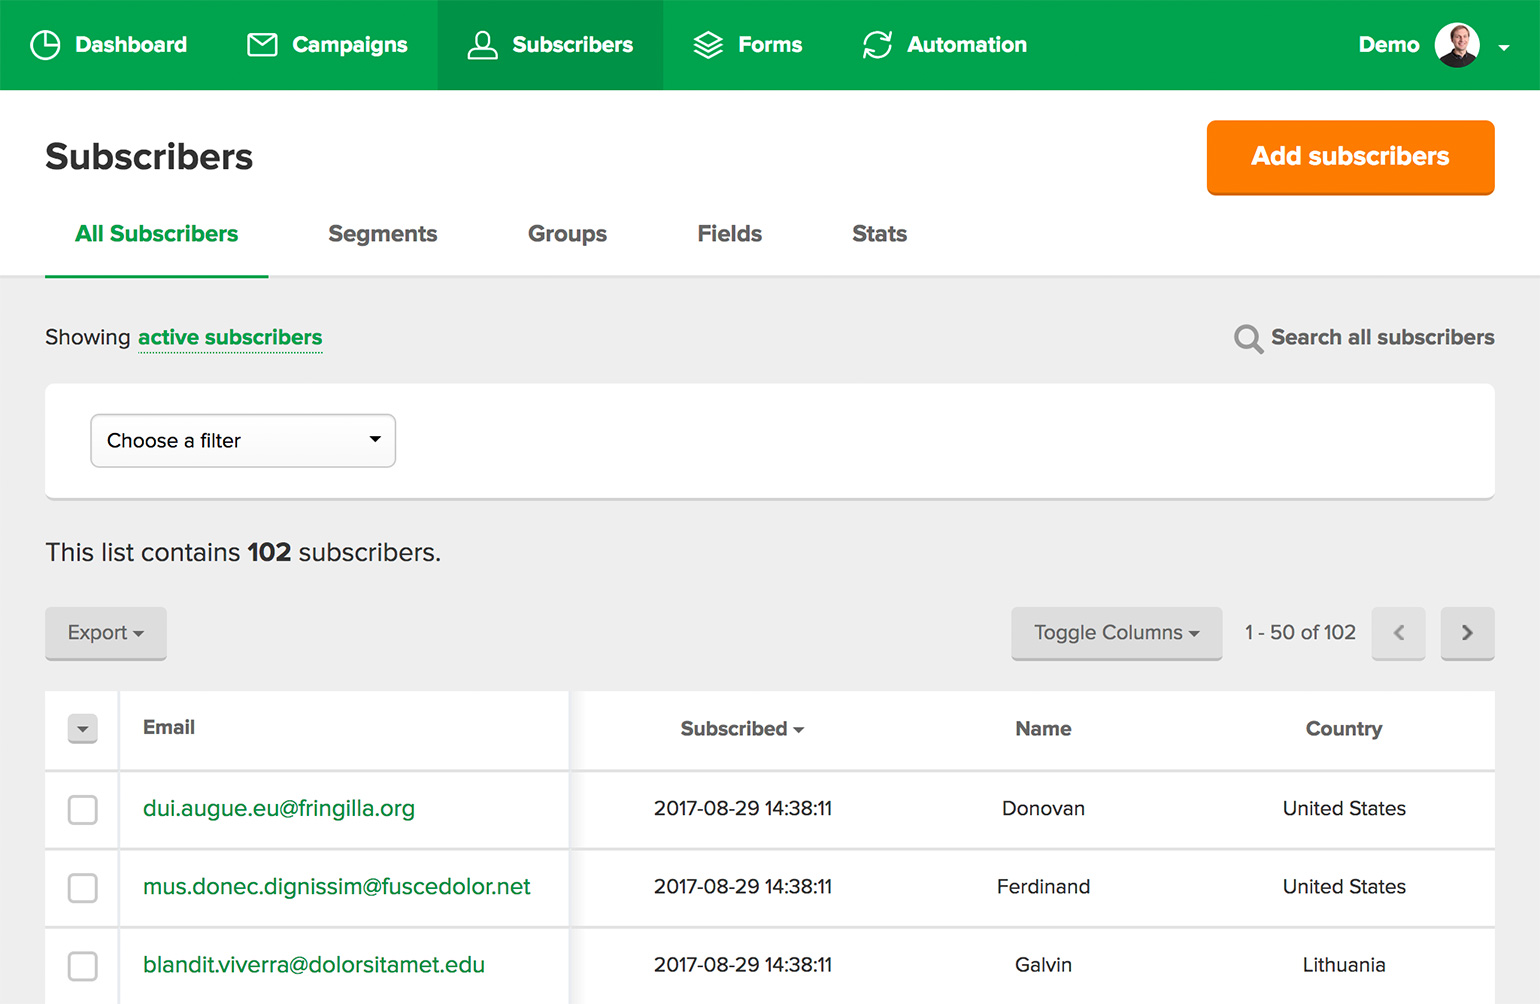Expand the Export dropdown menu
The width and height of the screenshot is (1540, 1004).
pyautogui.click(x=105, y=633)
